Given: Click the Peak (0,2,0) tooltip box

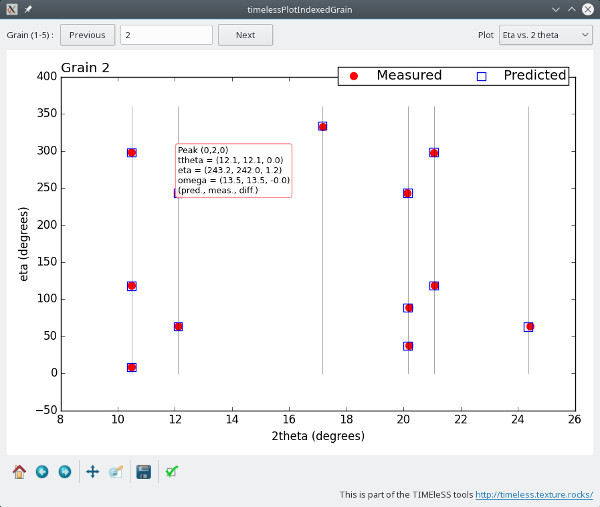Looking at the screenshot, I should [234, 170].
